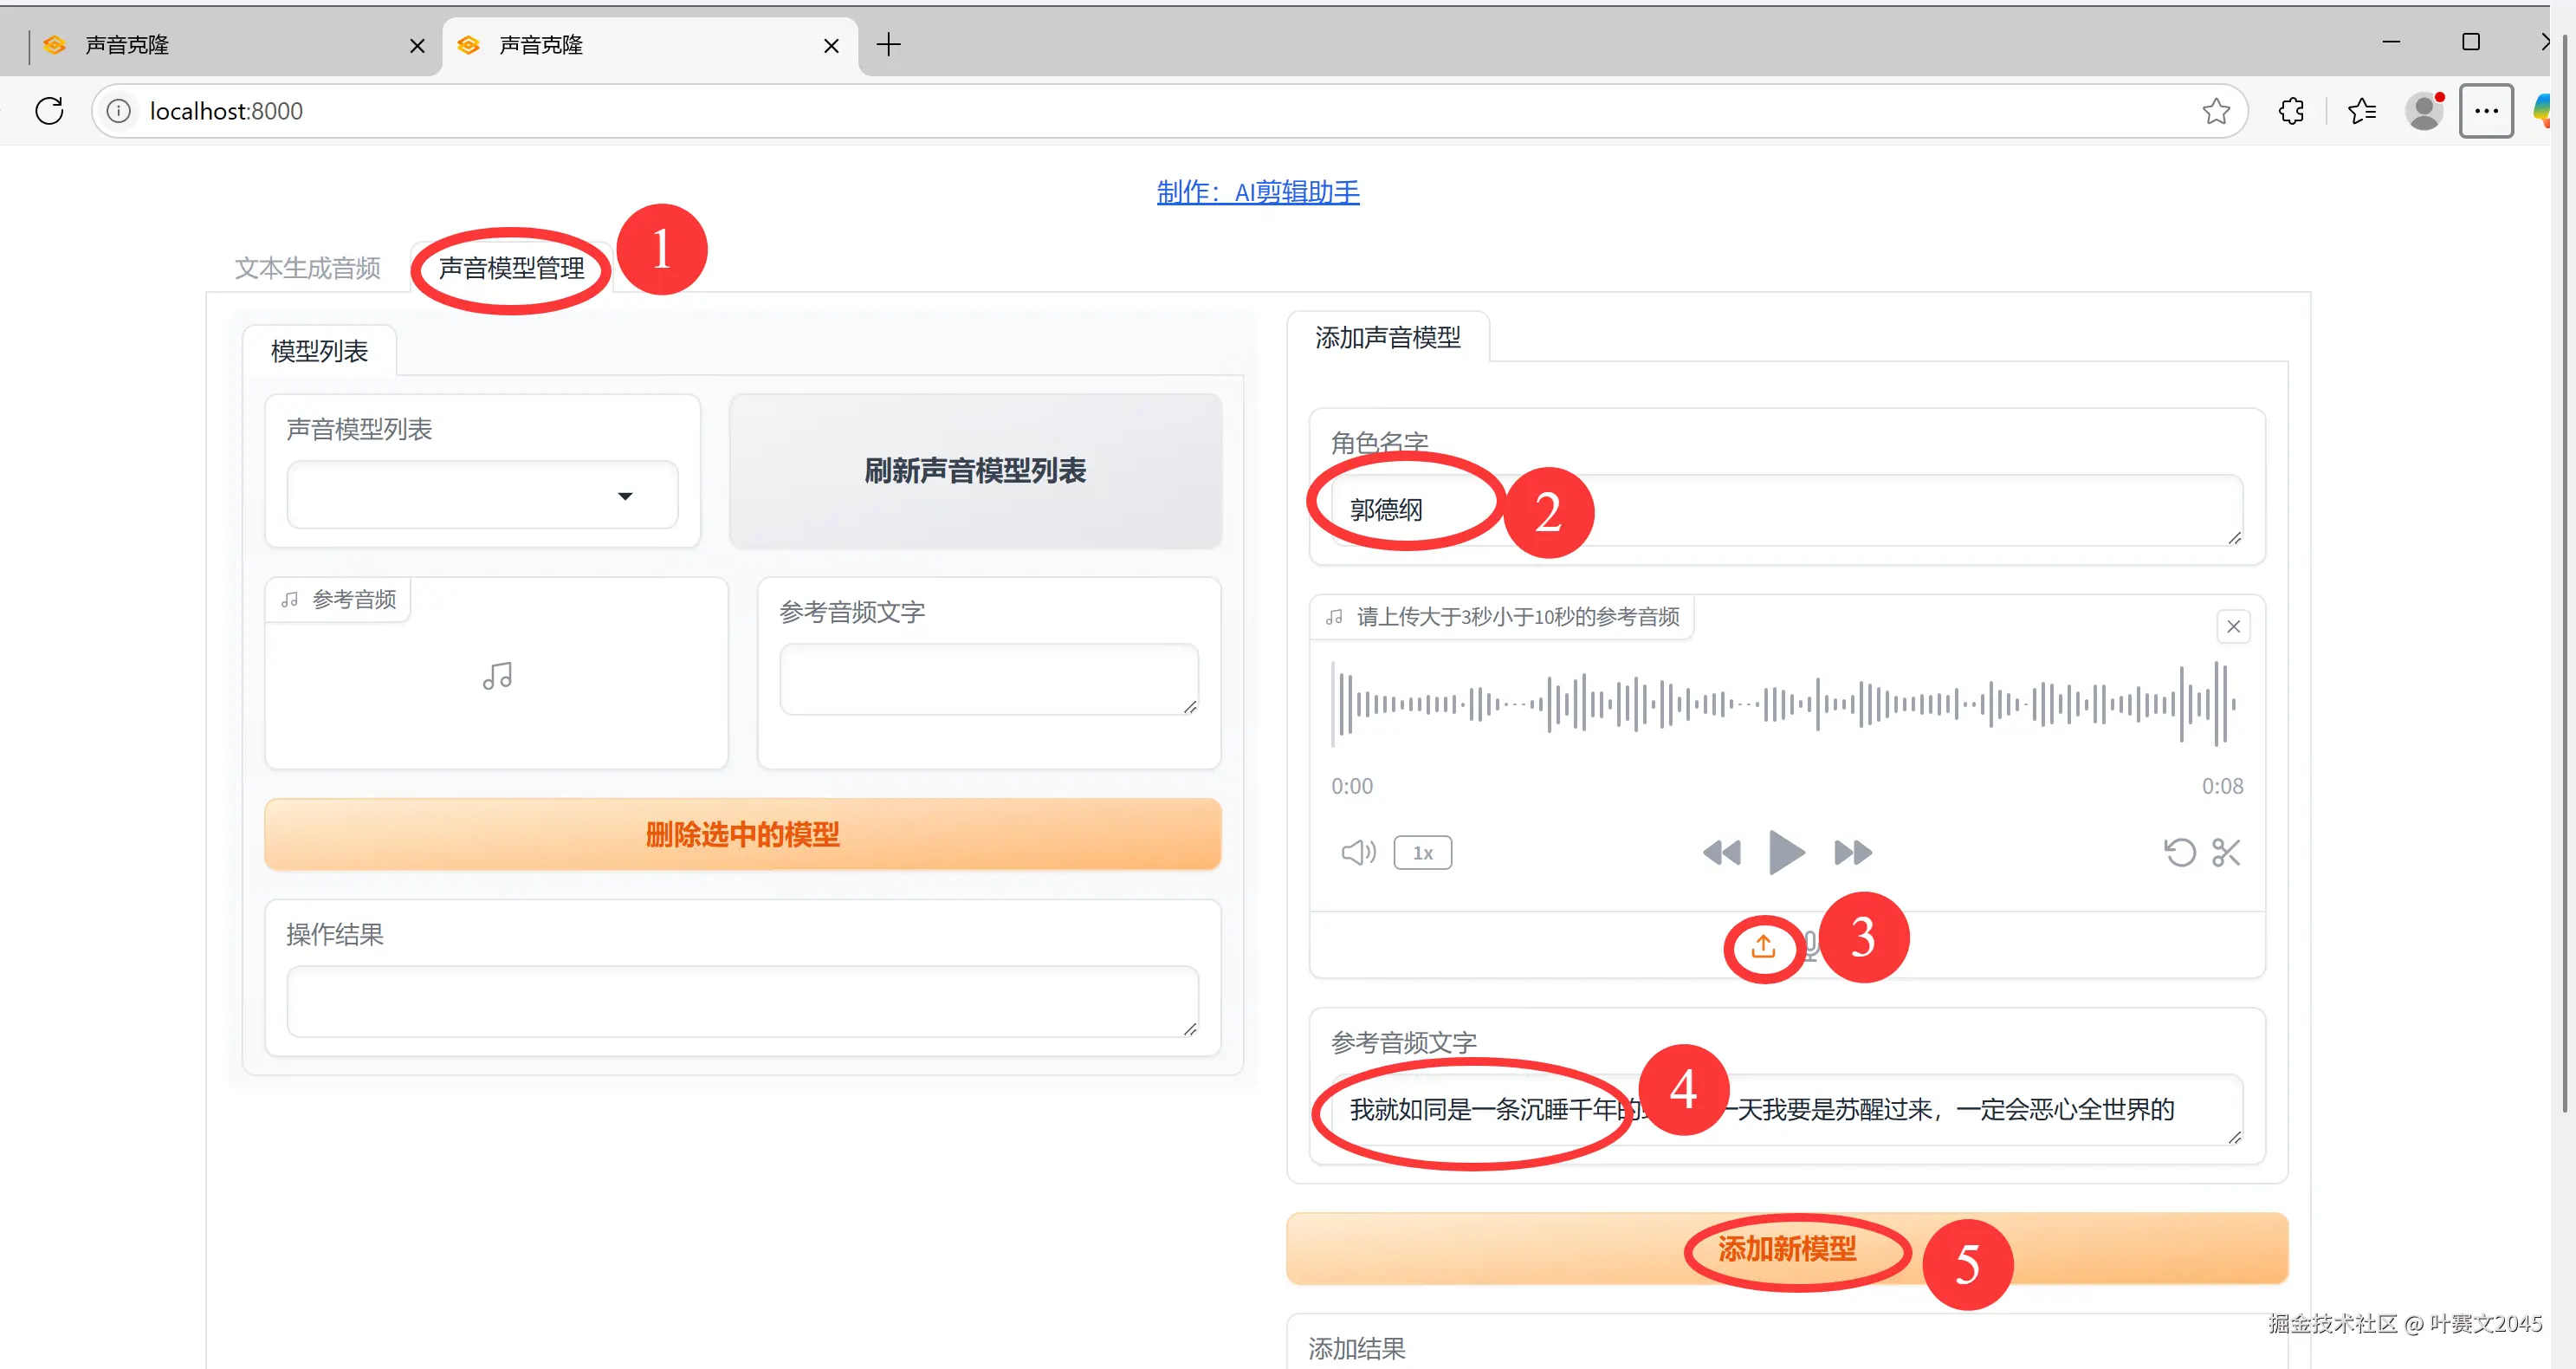Click the 删除选中的模型 button

742,834
